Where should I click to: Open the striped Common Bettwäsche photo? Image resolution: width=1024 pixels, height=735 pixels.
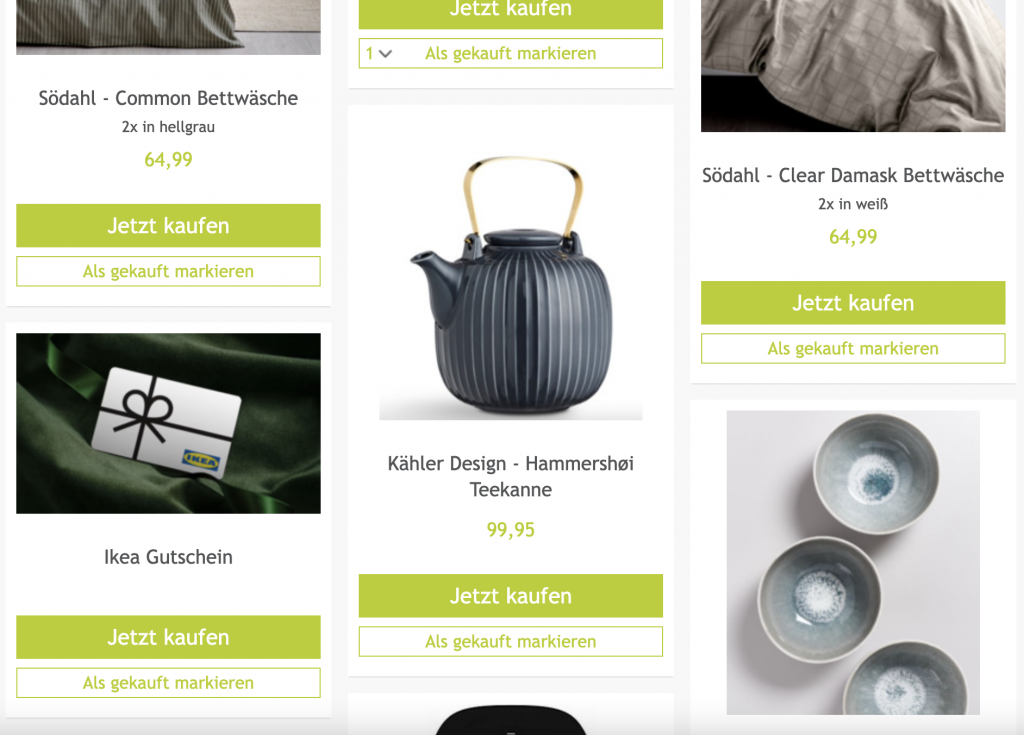pos(168,27)
